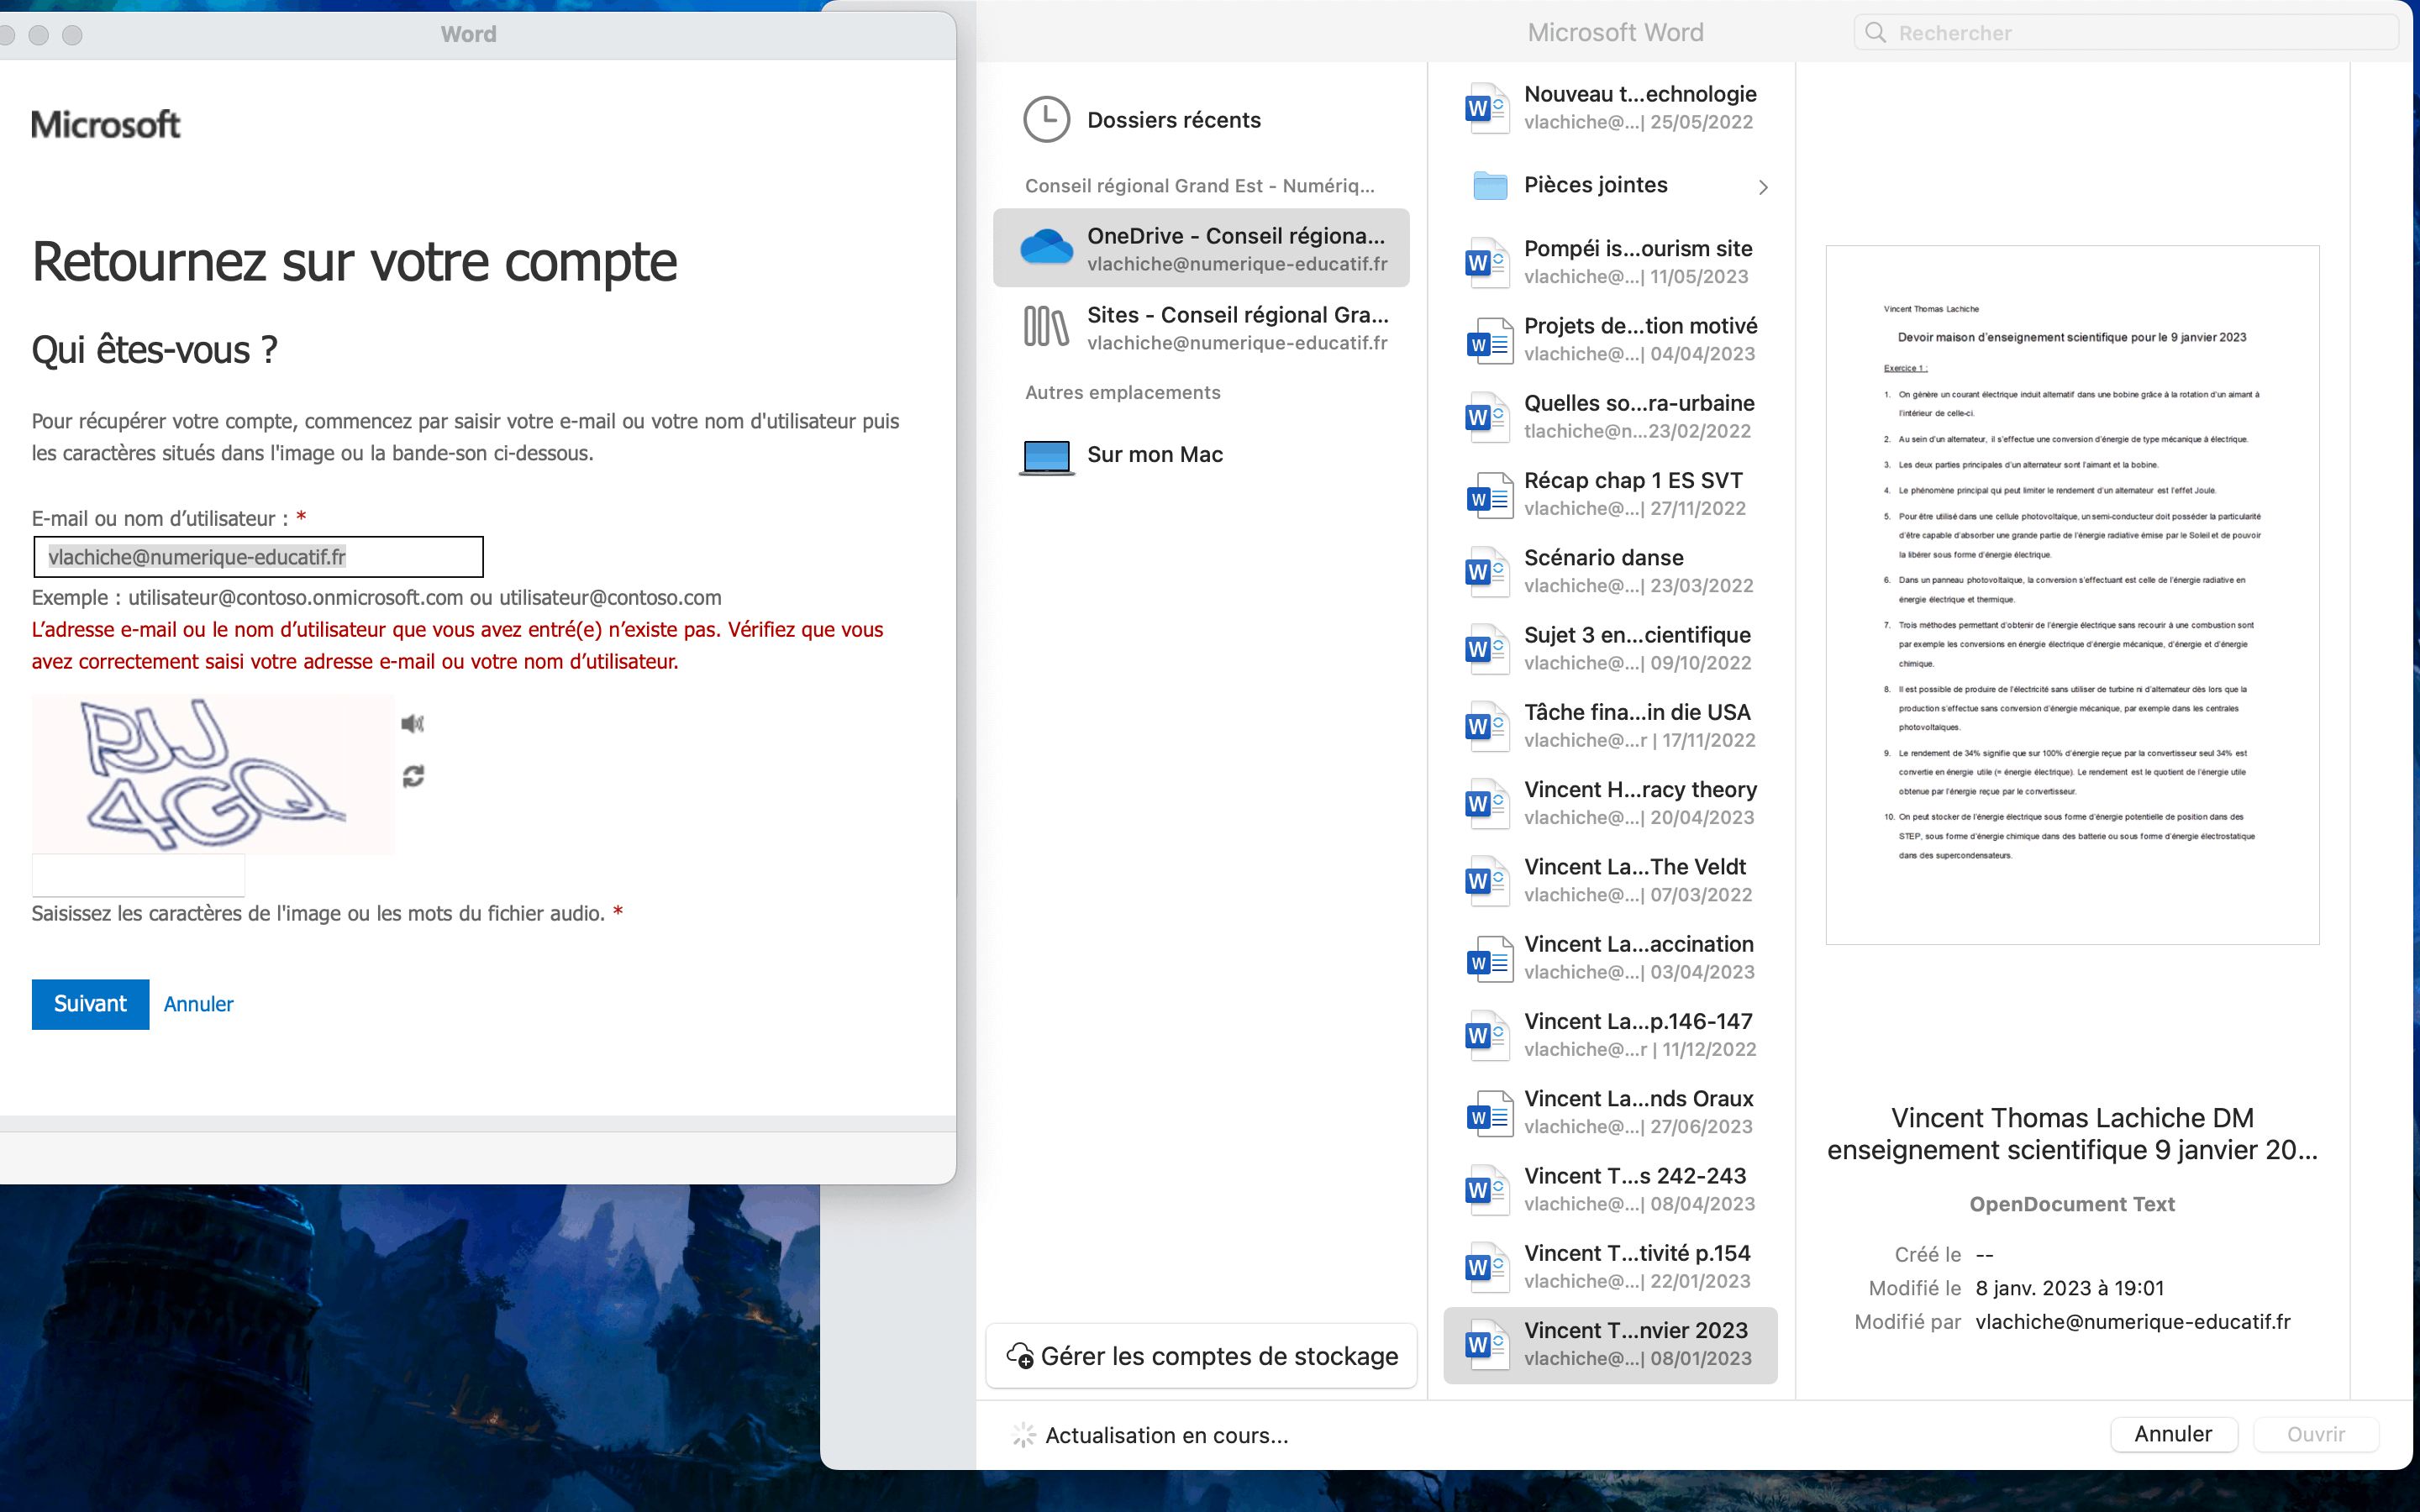Image resolution: width=2420 pixels, height=1512 pixels.
Task: Click the Actualisation en cours... status text
Action: click(x=1166, y=1435)
